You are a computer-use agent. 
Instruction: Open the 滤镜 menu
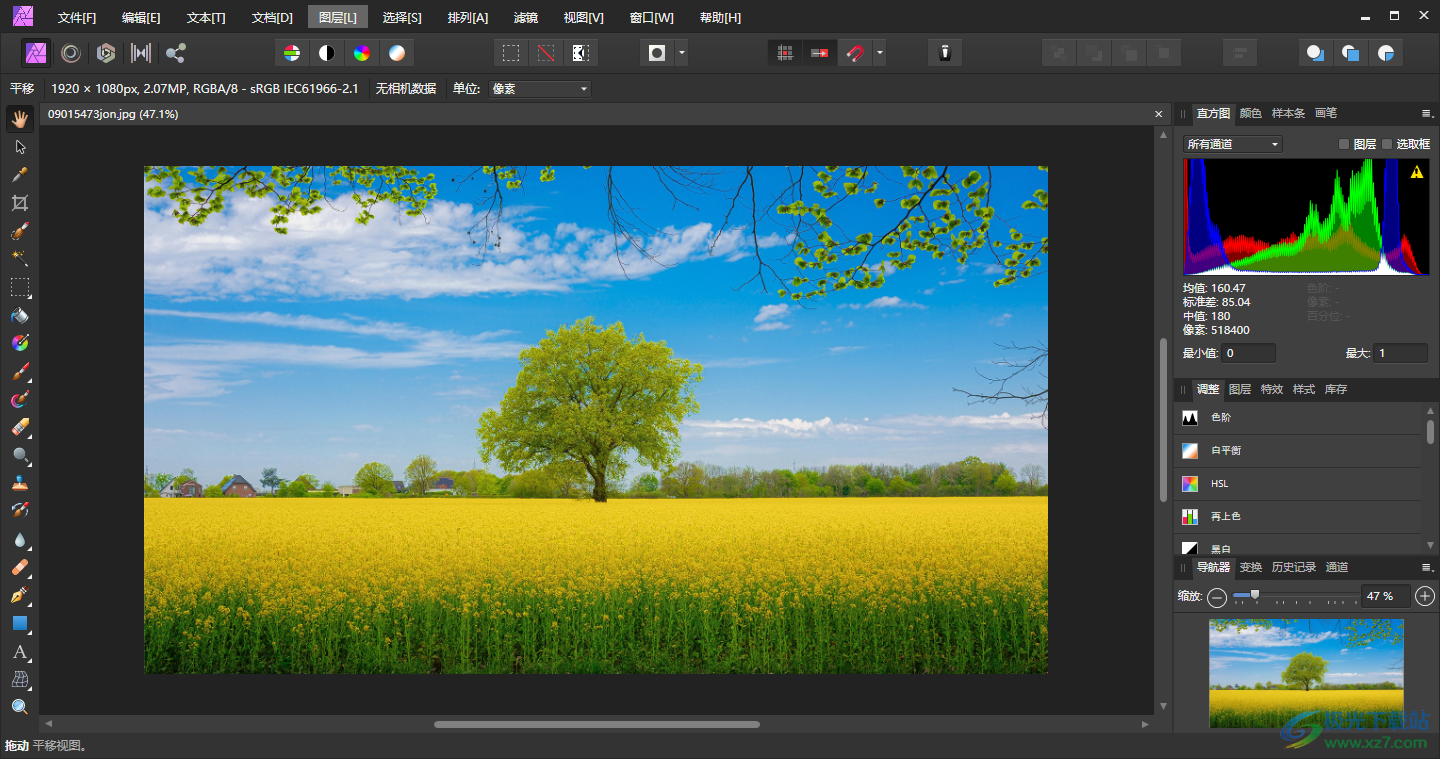click(525, 18)
